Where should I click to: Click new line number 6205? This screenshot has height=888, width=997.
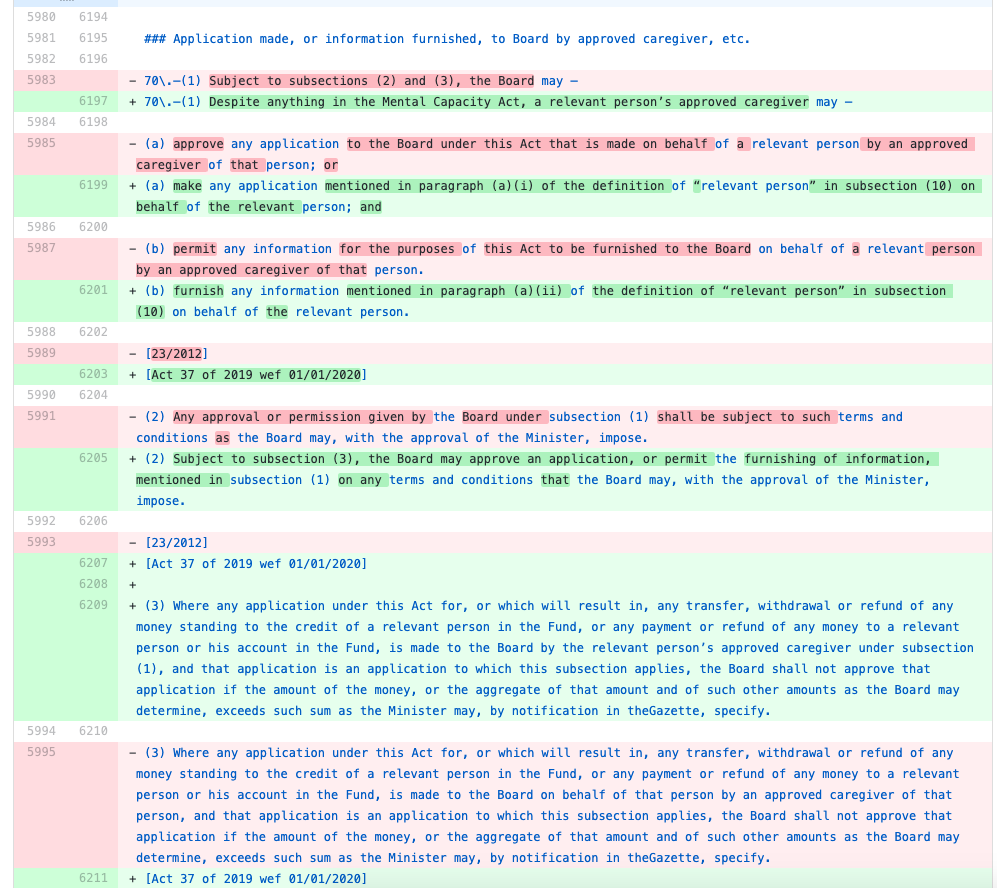click(x=93, y=458)
